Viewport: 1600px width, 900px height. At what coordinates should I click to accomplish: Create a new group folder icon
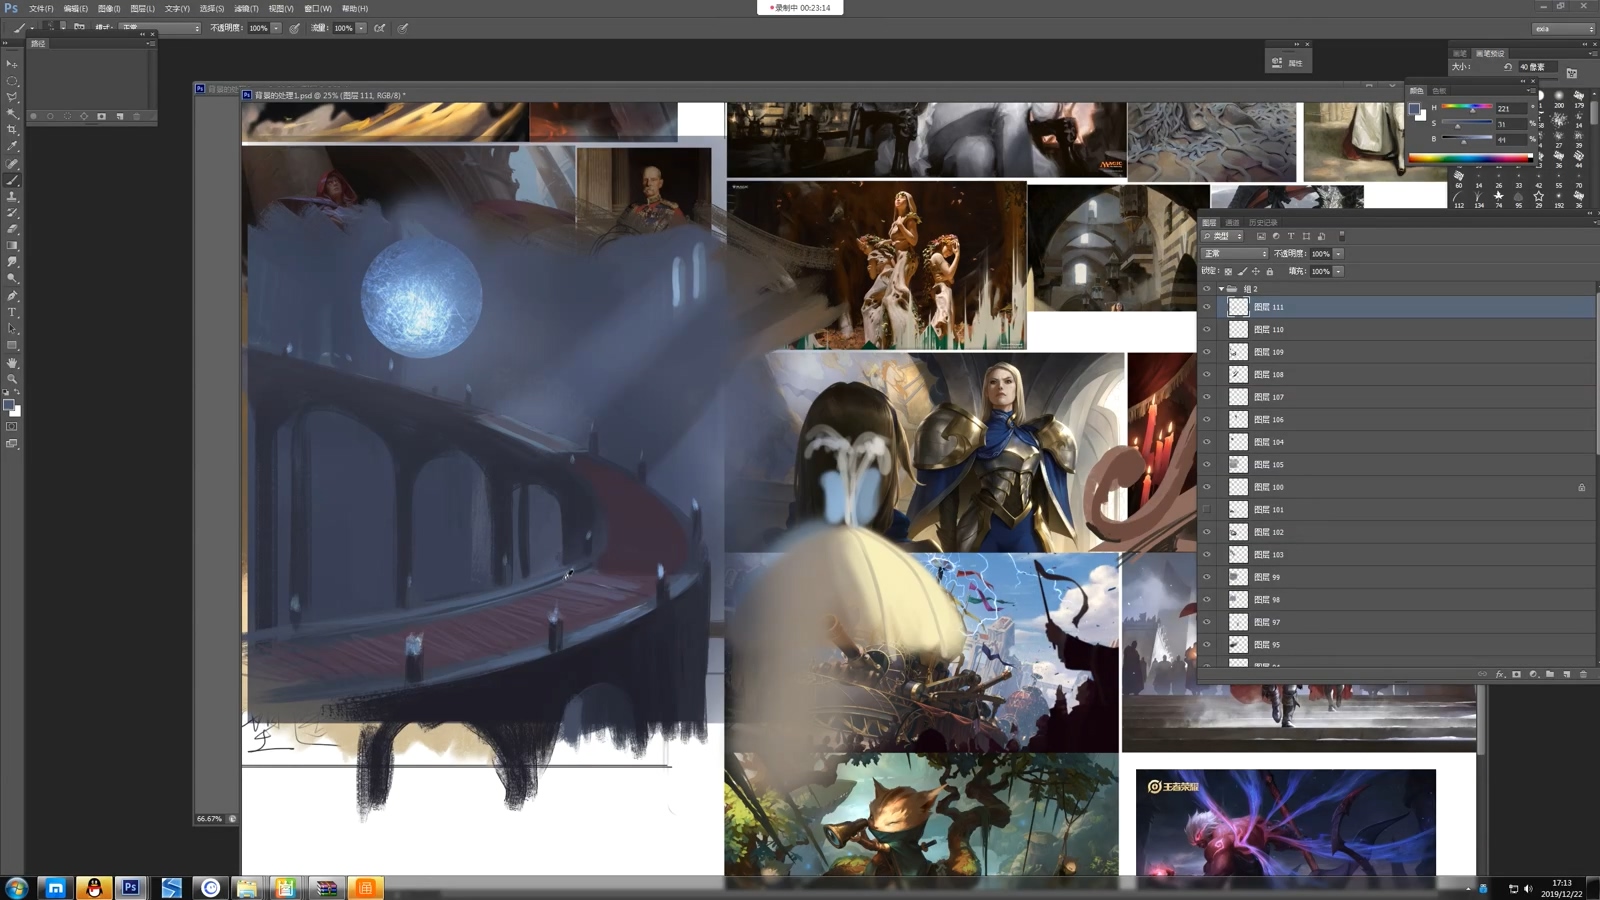point(1550,675)
